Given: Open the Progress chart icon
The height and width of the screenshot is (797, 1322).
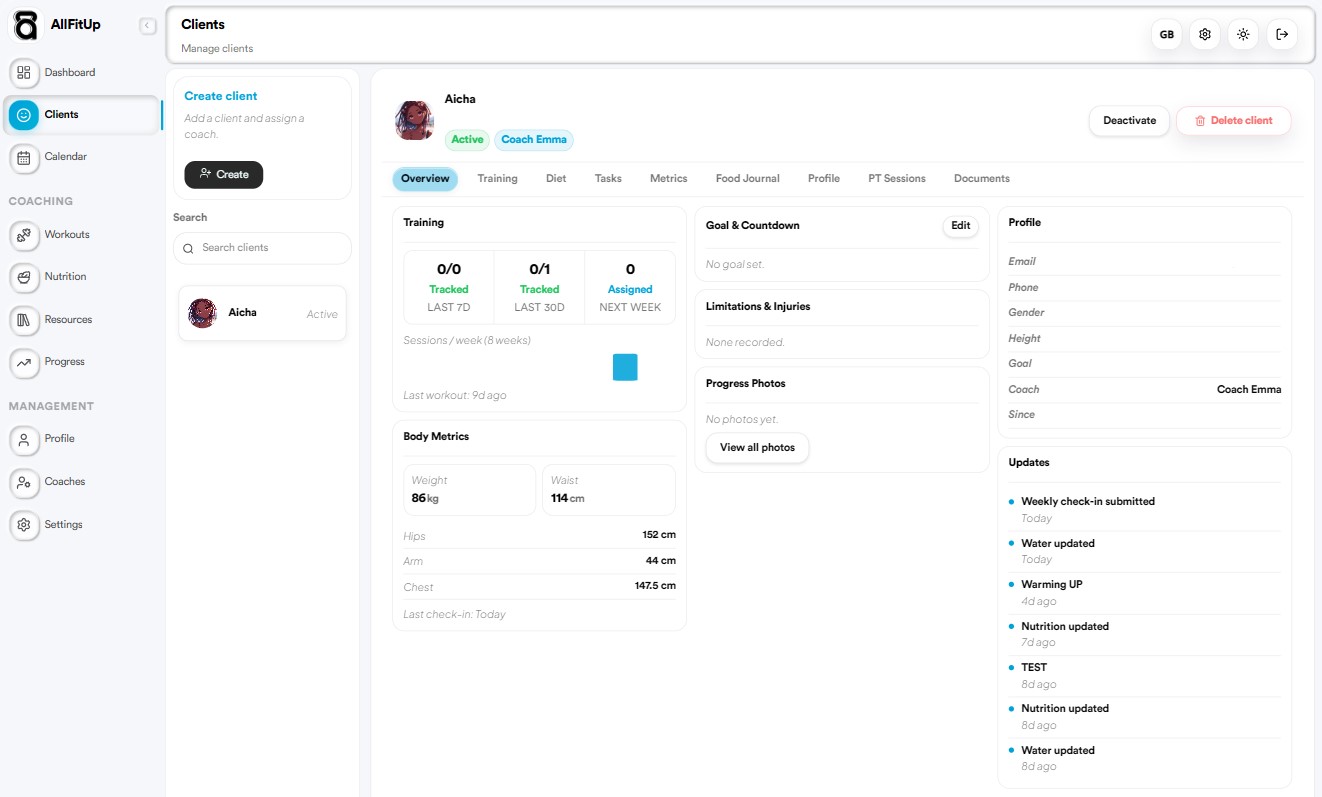Looking at the screenshot, I should tap(24, 362).
